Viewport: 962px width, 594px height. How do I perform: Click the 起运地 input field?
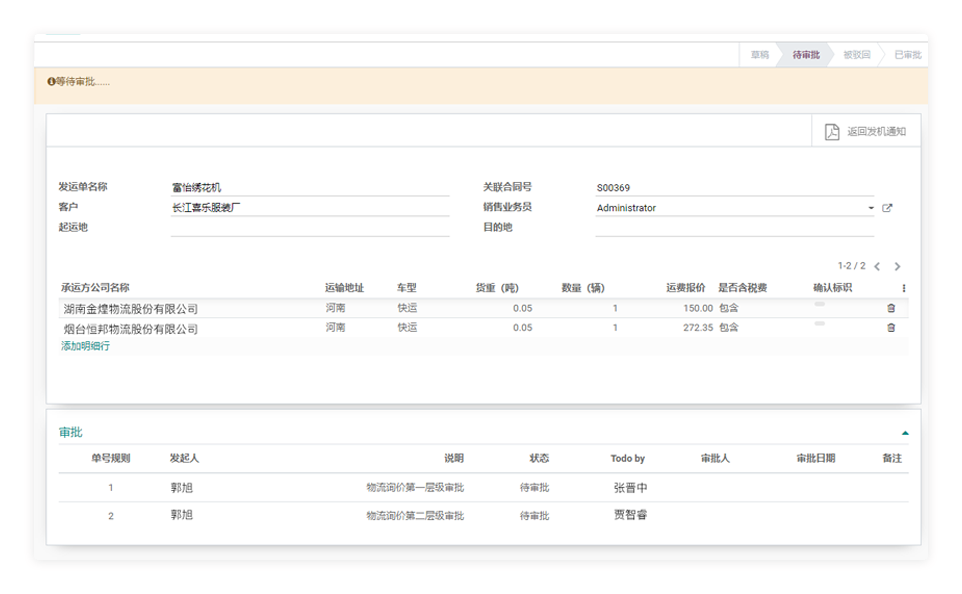coord(310,228)
